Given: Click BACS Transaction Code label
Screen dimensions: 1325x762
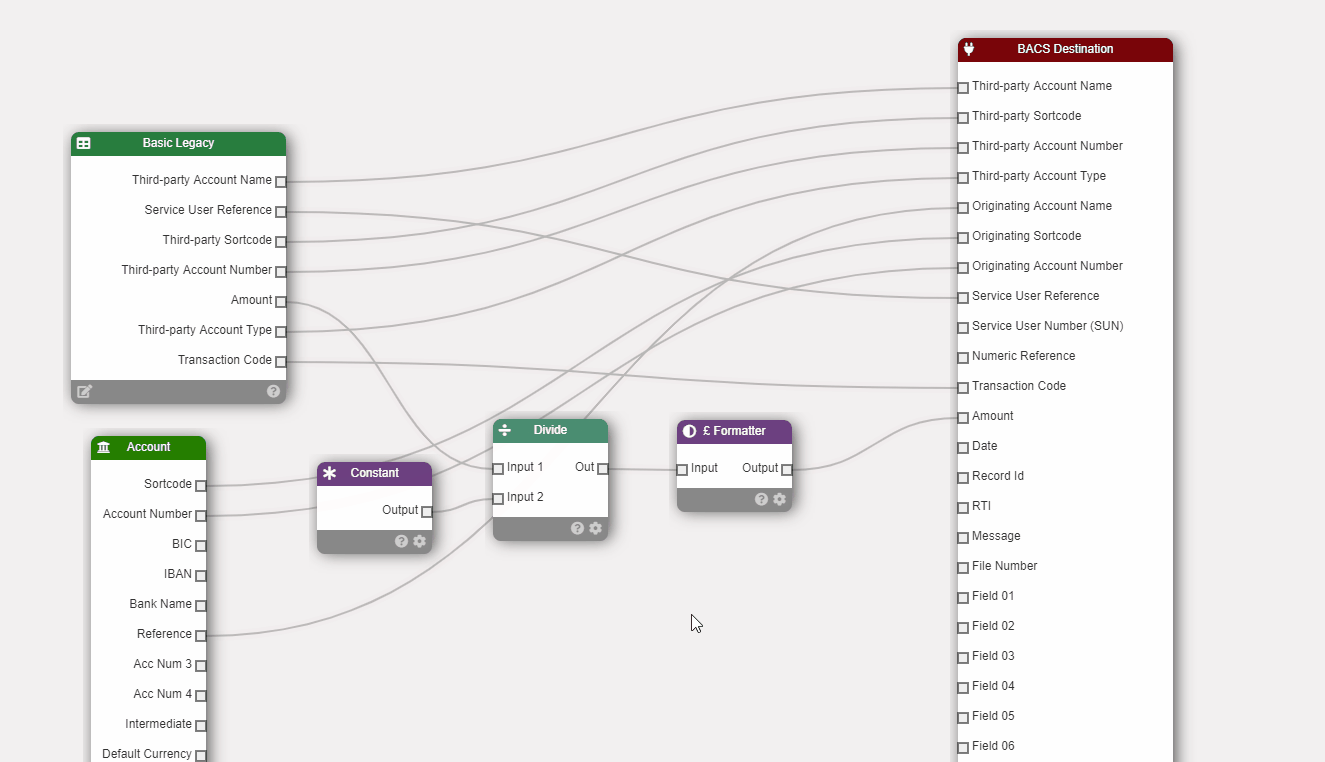Looking at the screenshot, I should click(1019, 386).
